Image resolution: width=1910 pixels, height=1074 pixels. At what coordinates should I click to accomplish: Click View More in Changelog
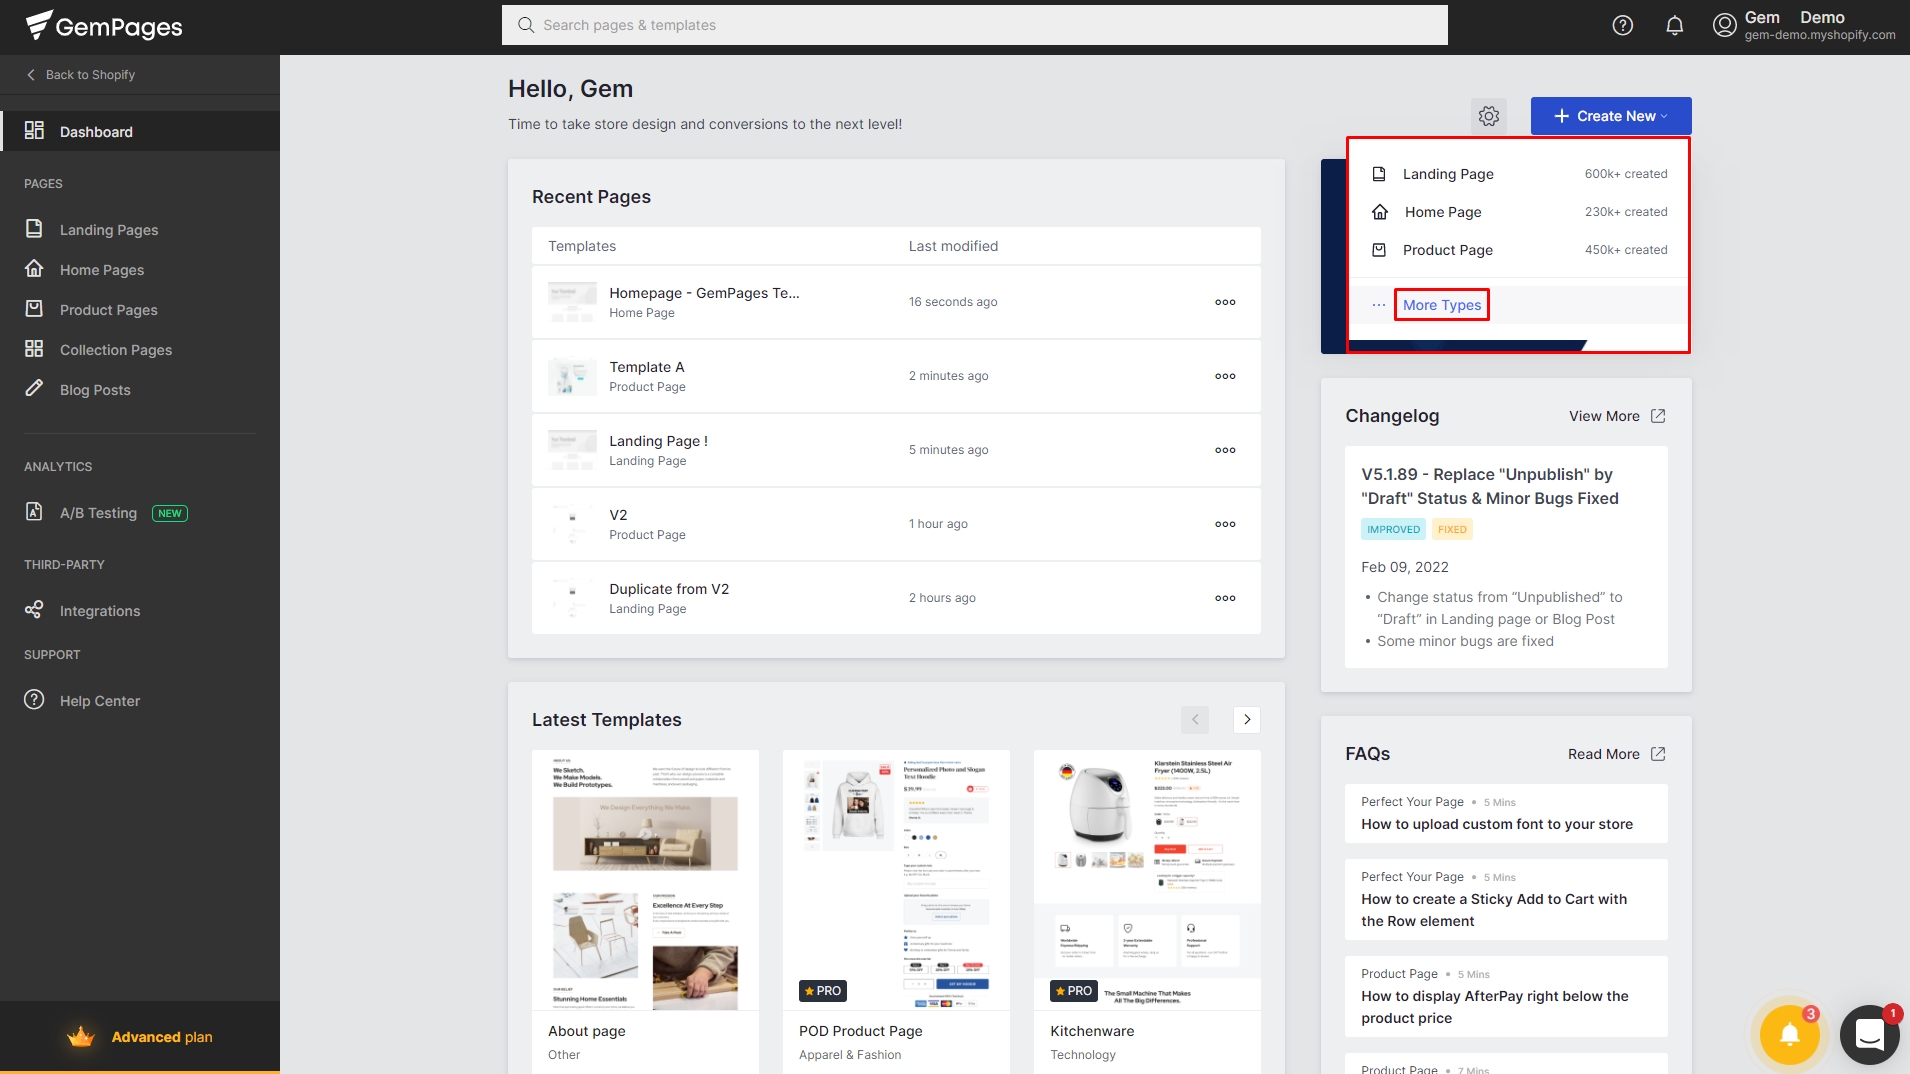point(1604,416)
